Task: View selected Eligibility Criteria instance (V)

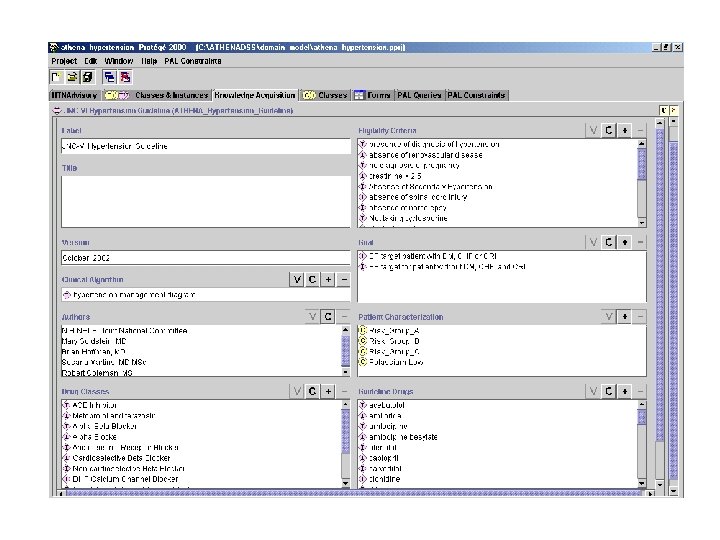Action: pyautogui.click(x=593, y=130)
